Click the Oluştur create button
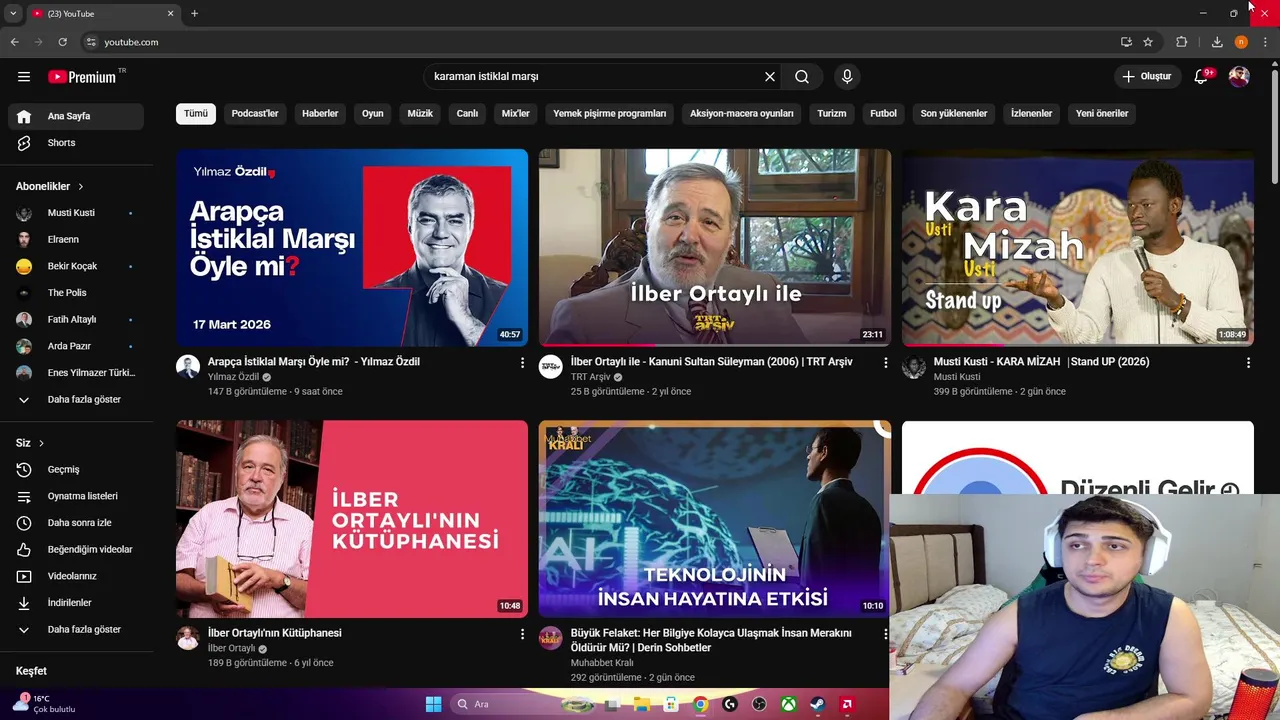The height and width of the screenshot is (720, 1280). (1146, 77)
